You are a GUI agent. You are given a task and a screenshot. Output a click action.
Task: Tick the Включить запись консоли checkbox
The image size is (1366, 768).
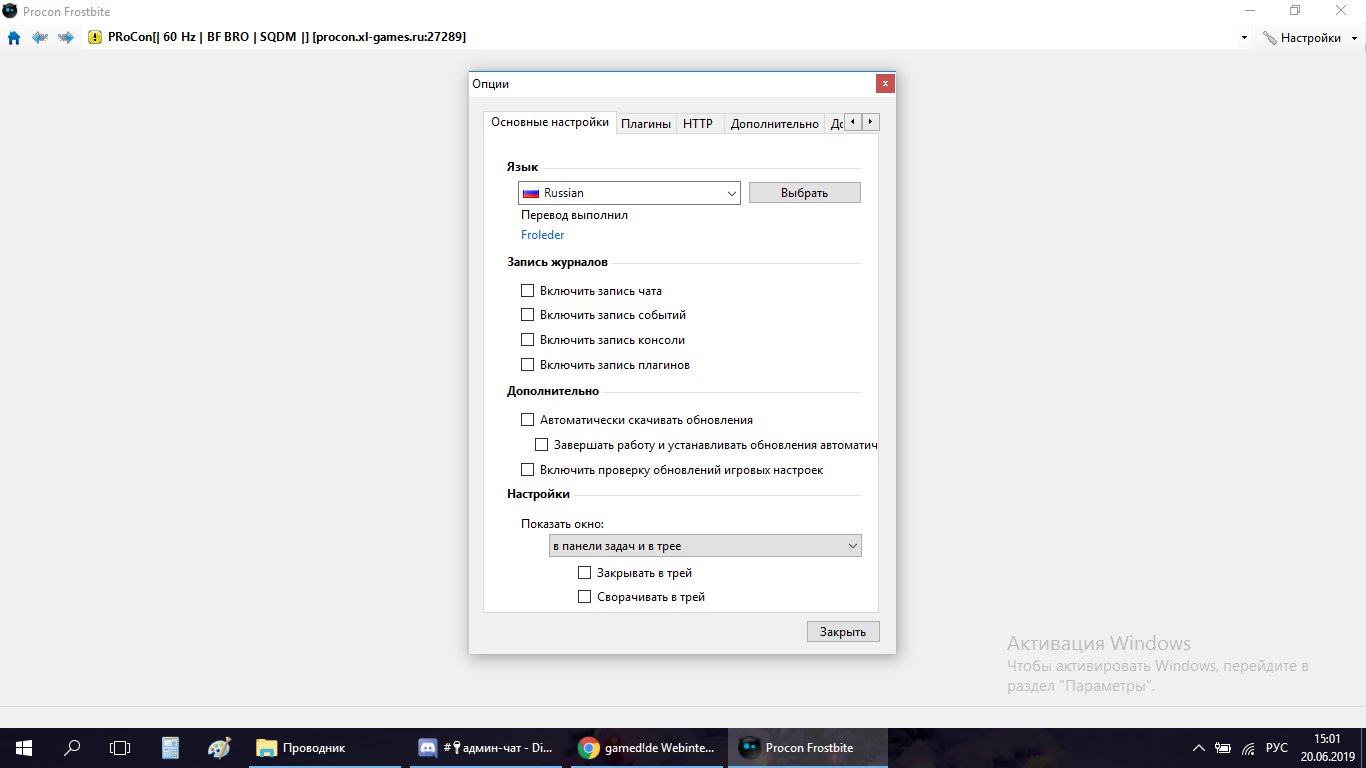(x=528, y=340)
